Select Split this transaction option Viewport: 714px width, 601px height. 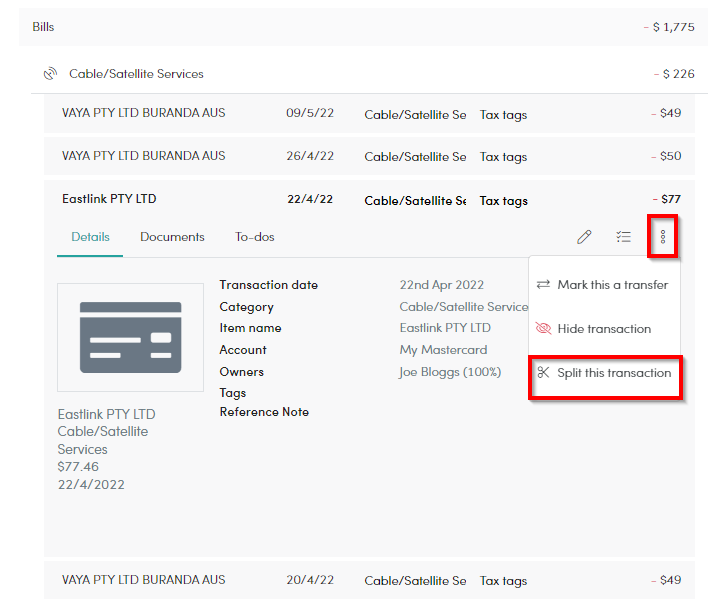[605, 373]
